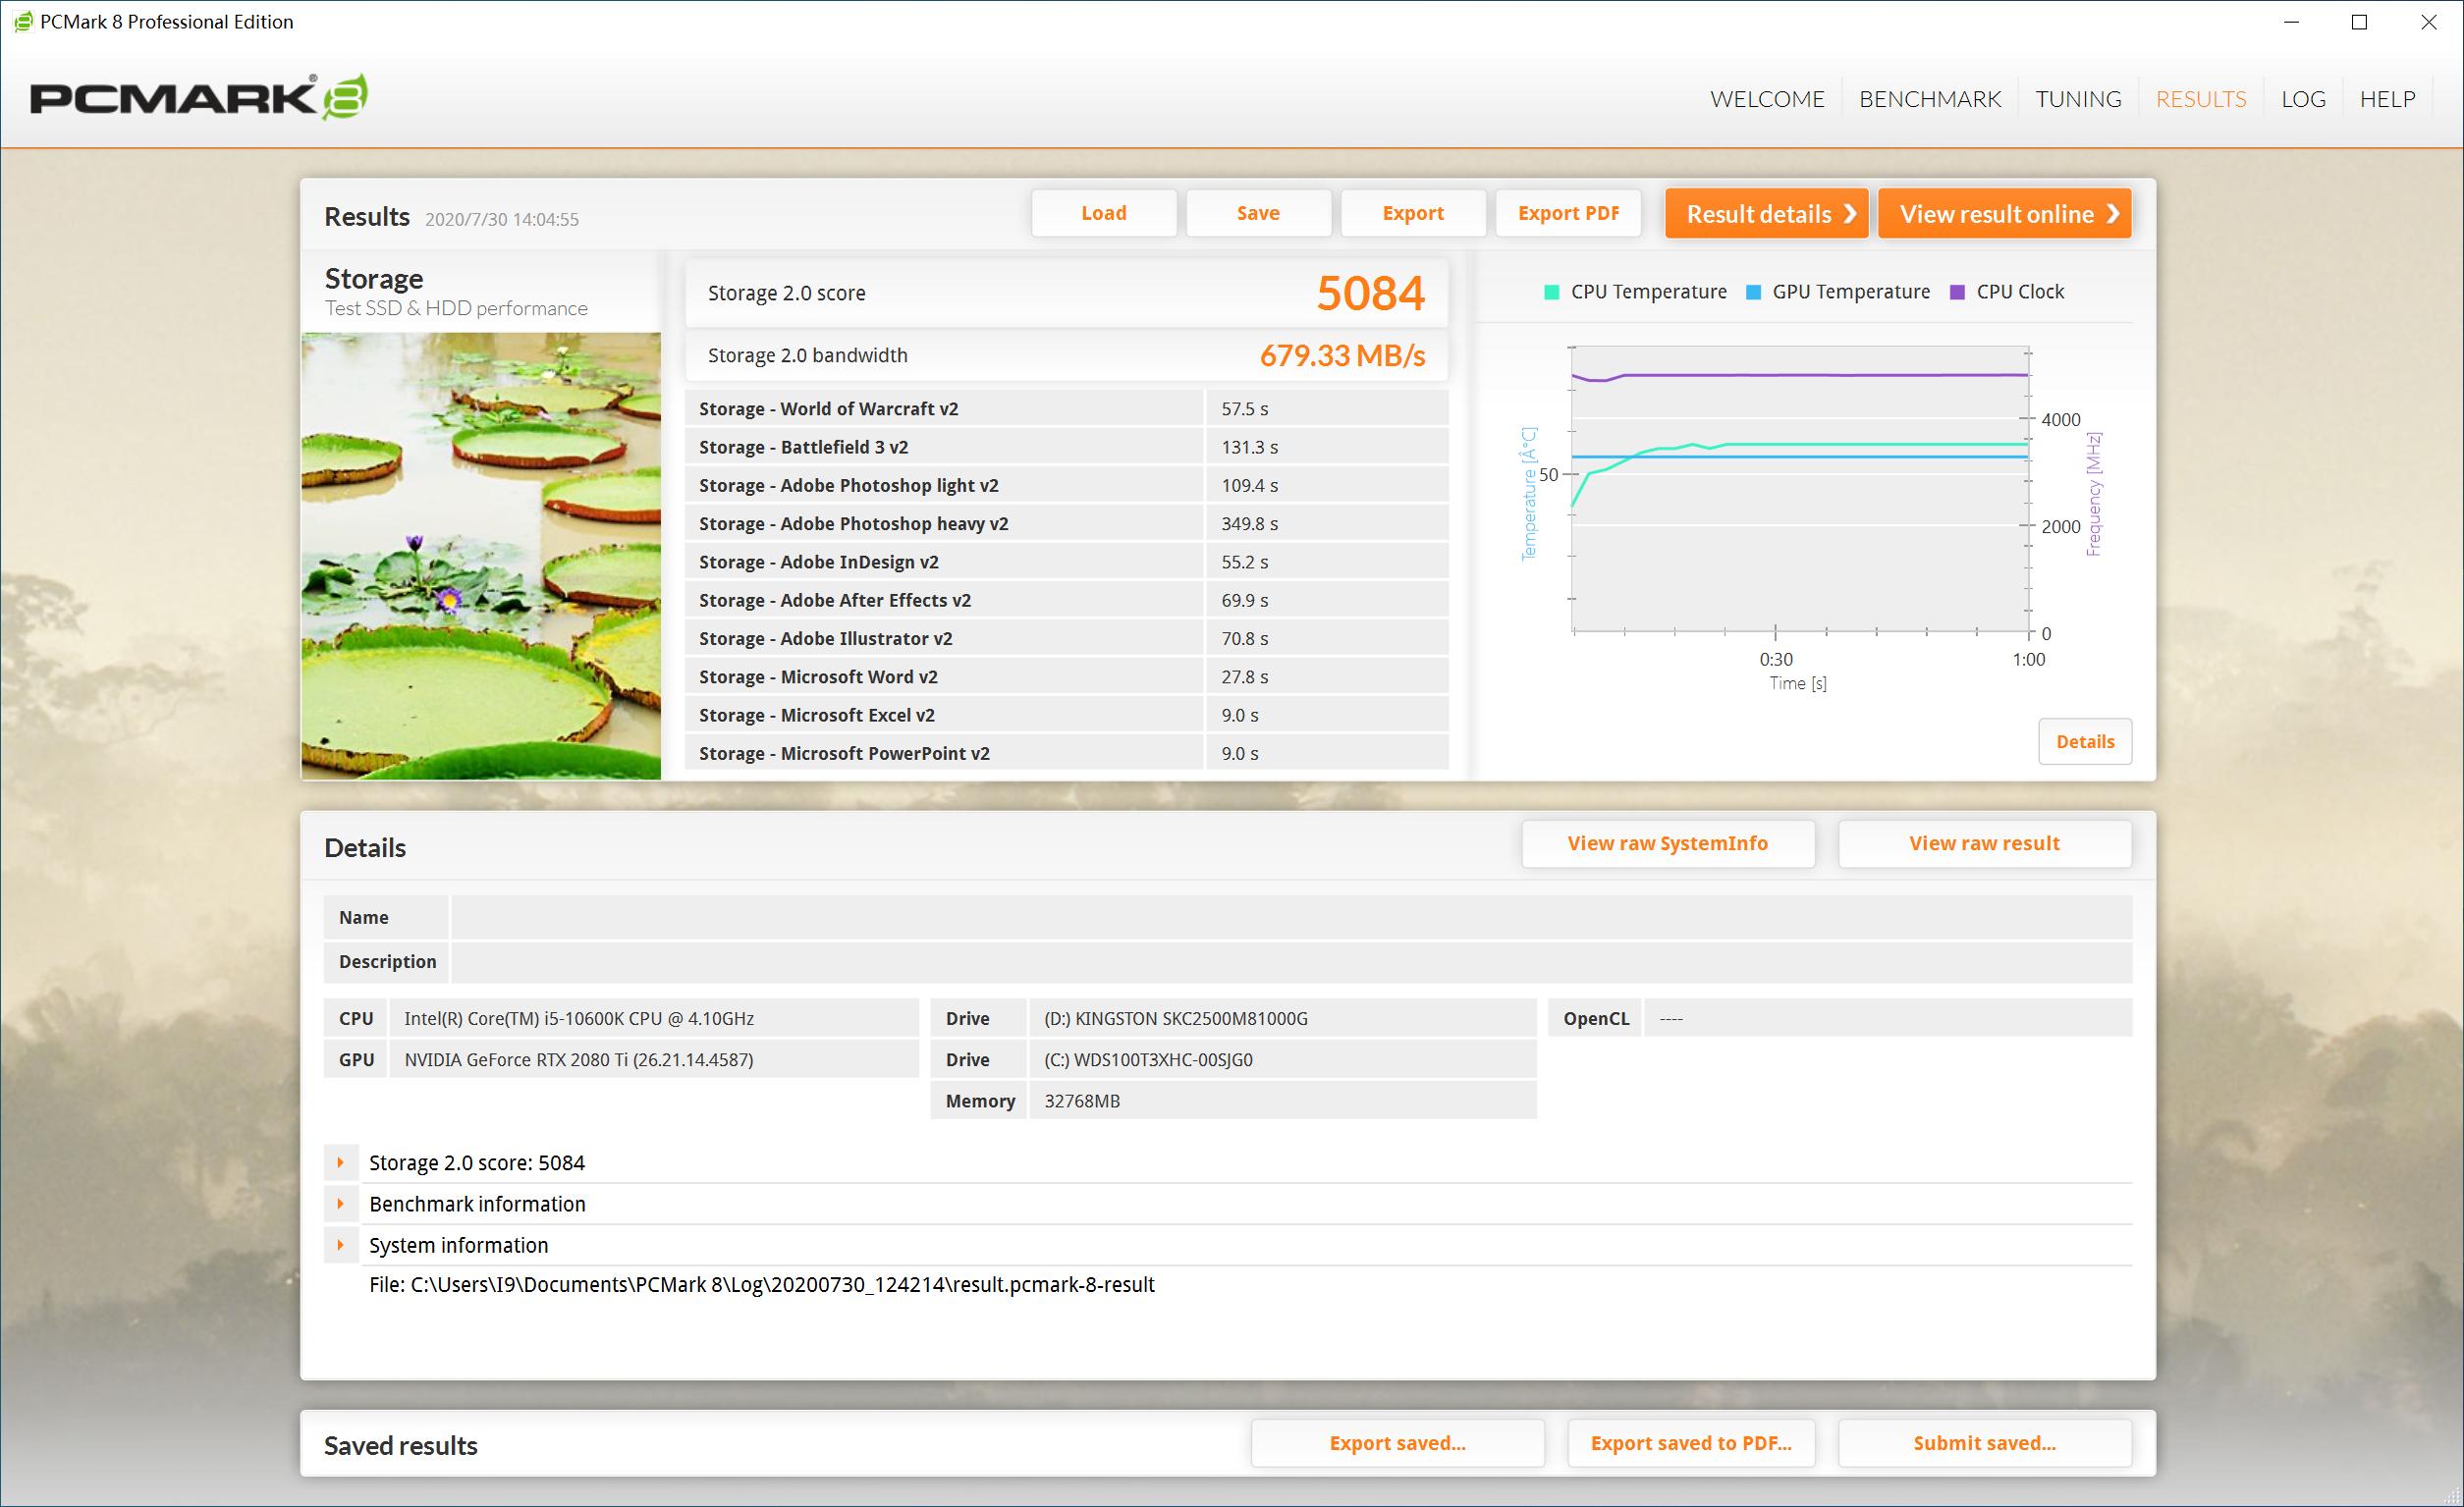Open the BENCHMARK tab
The image size is (2464, 1507).
tap(1929, 99)
